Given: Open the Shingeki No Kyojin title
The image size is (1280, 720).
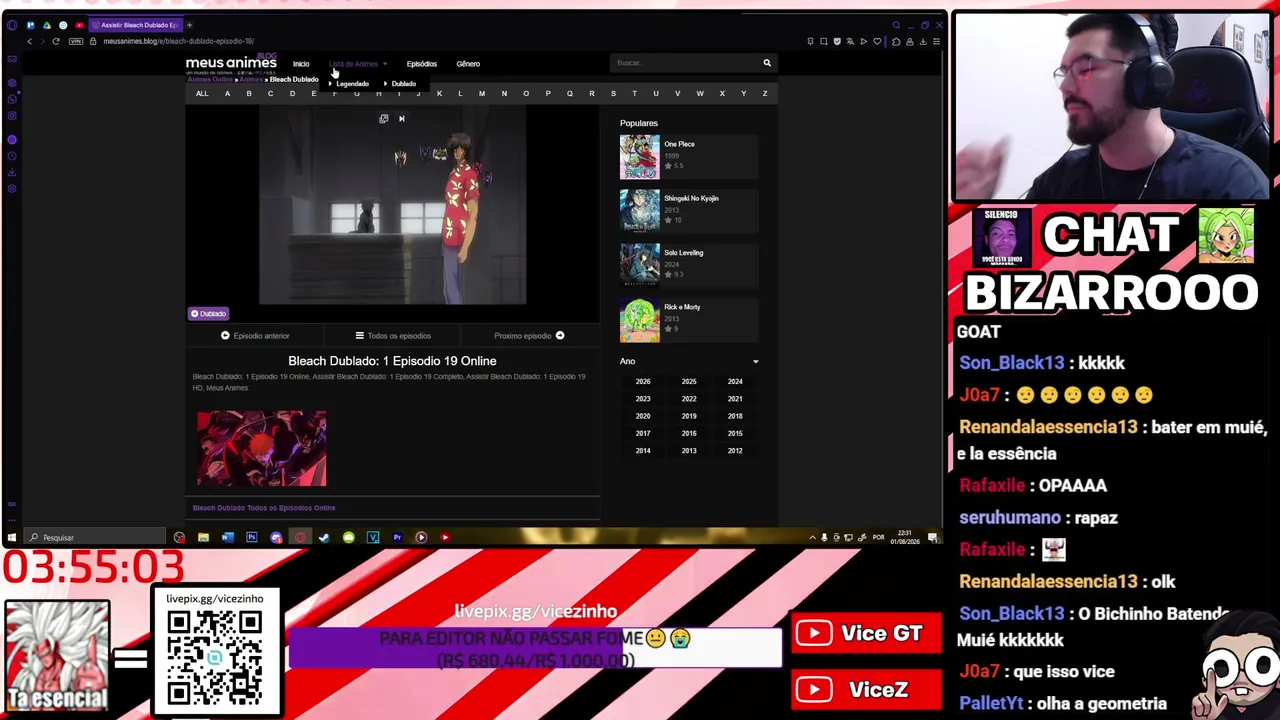Looking at the screenshot, I should (x=691, y=199).
